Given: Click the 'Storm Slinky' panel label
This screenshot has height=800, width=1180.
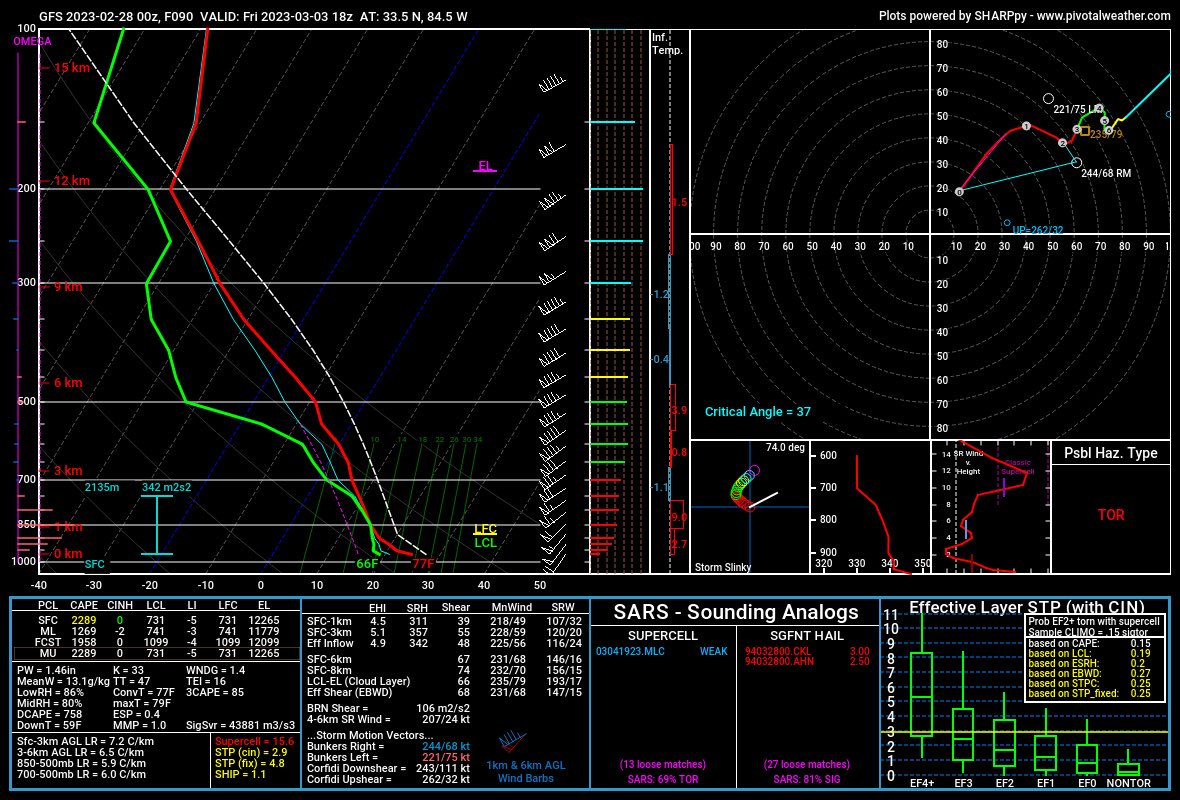Looking at the screenshot, I should point(722,567).
